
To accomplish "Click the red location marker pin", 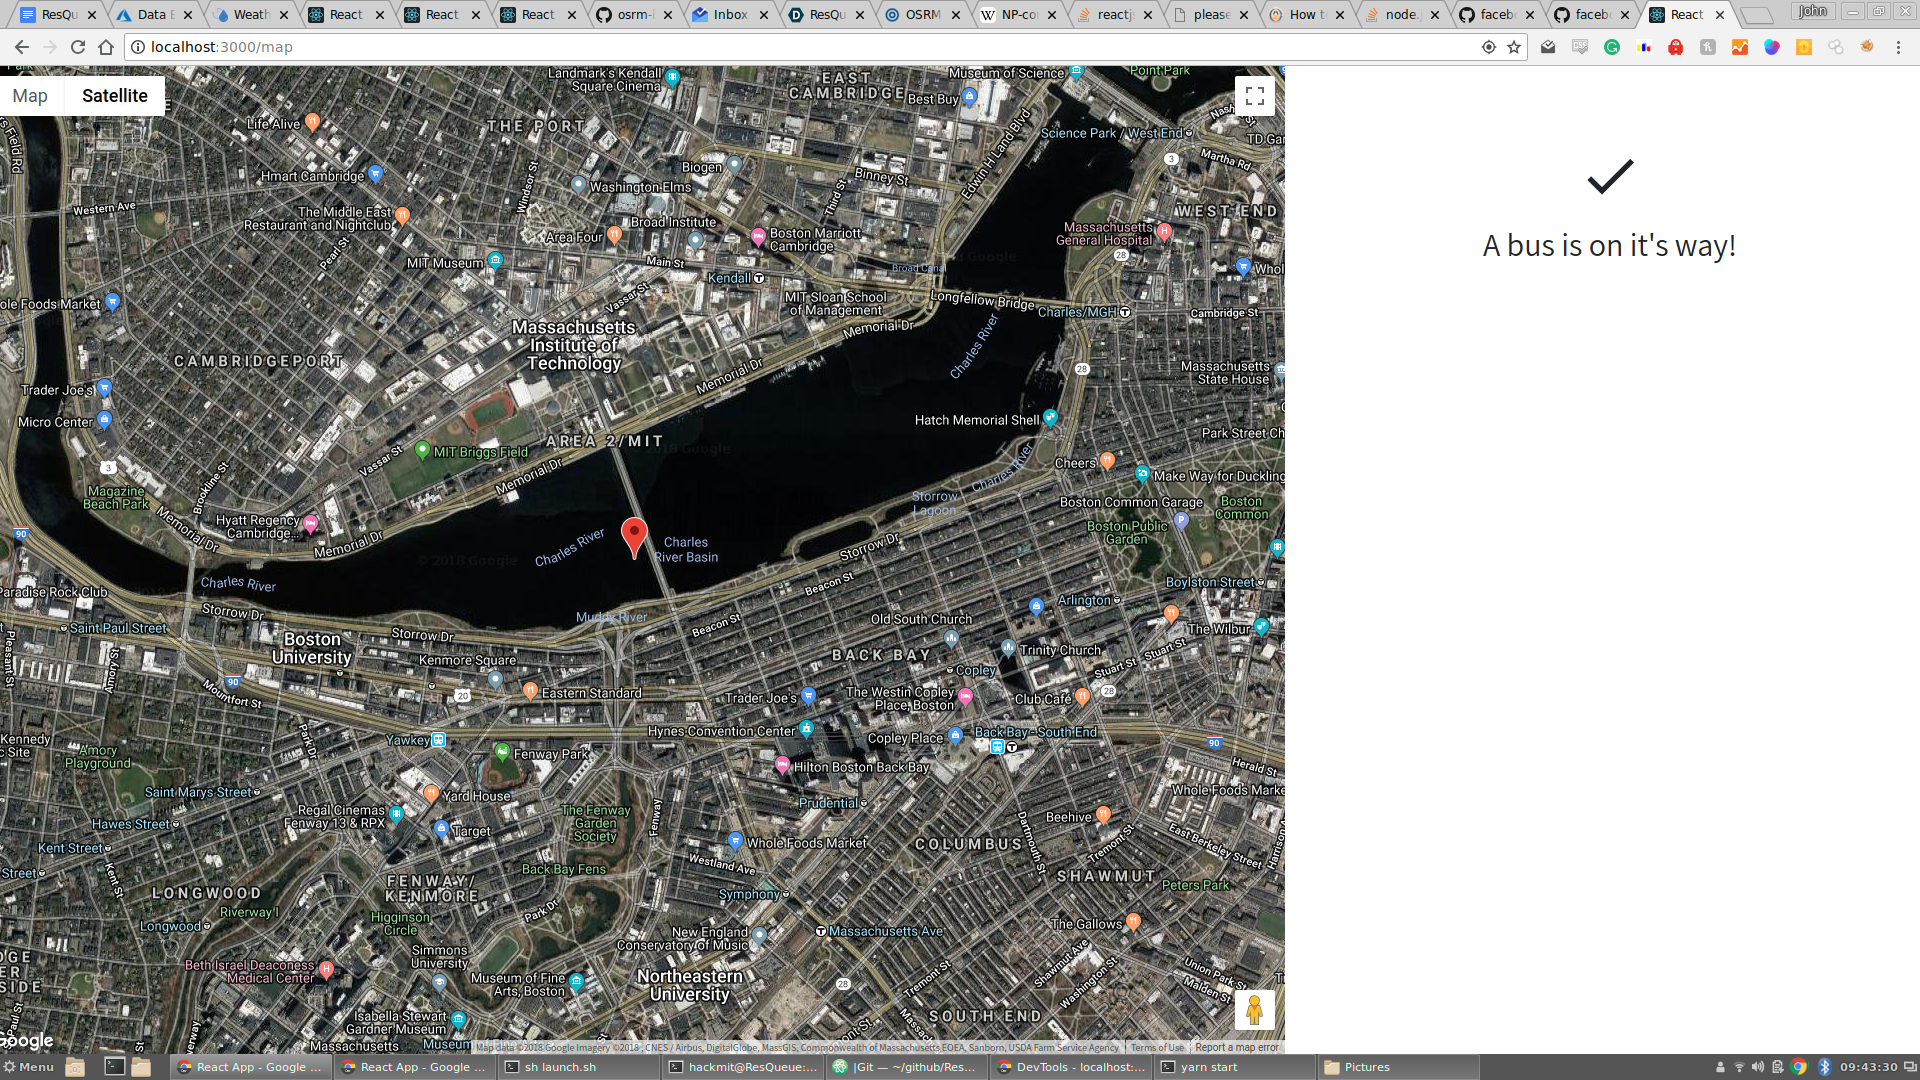I will (634, 535).
